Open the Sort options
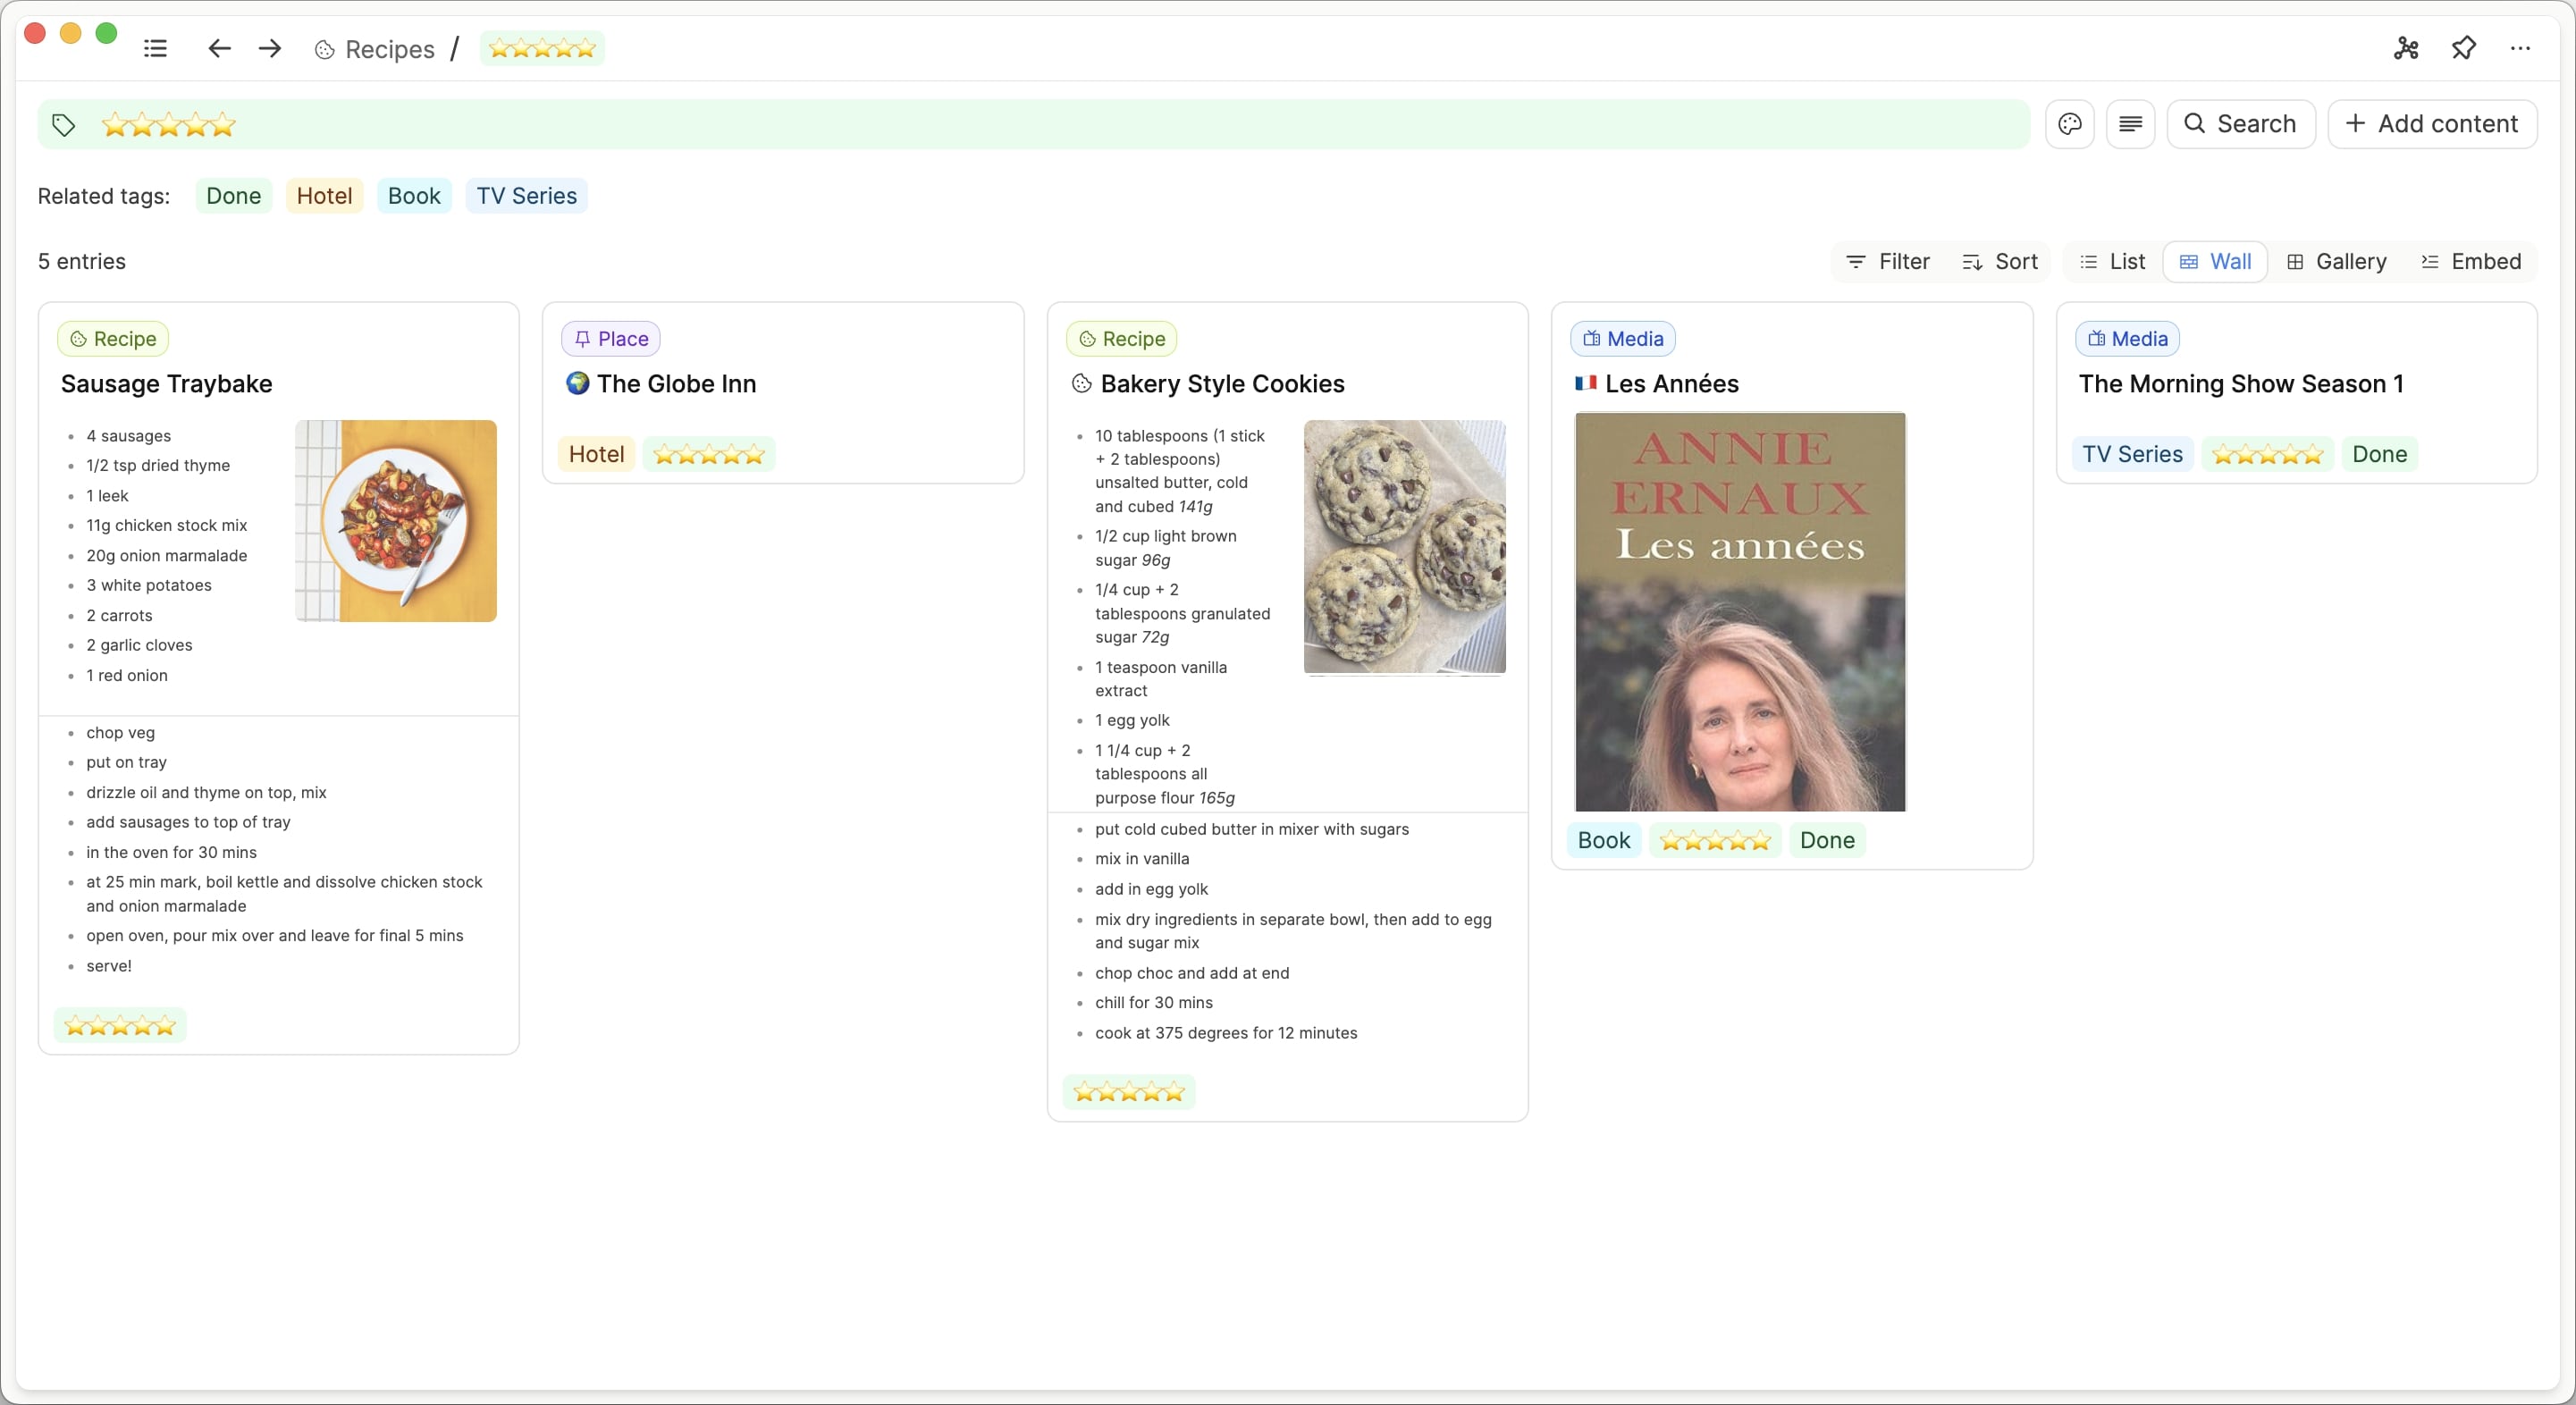The image size is (2576, 1405). pos(2000,262)
